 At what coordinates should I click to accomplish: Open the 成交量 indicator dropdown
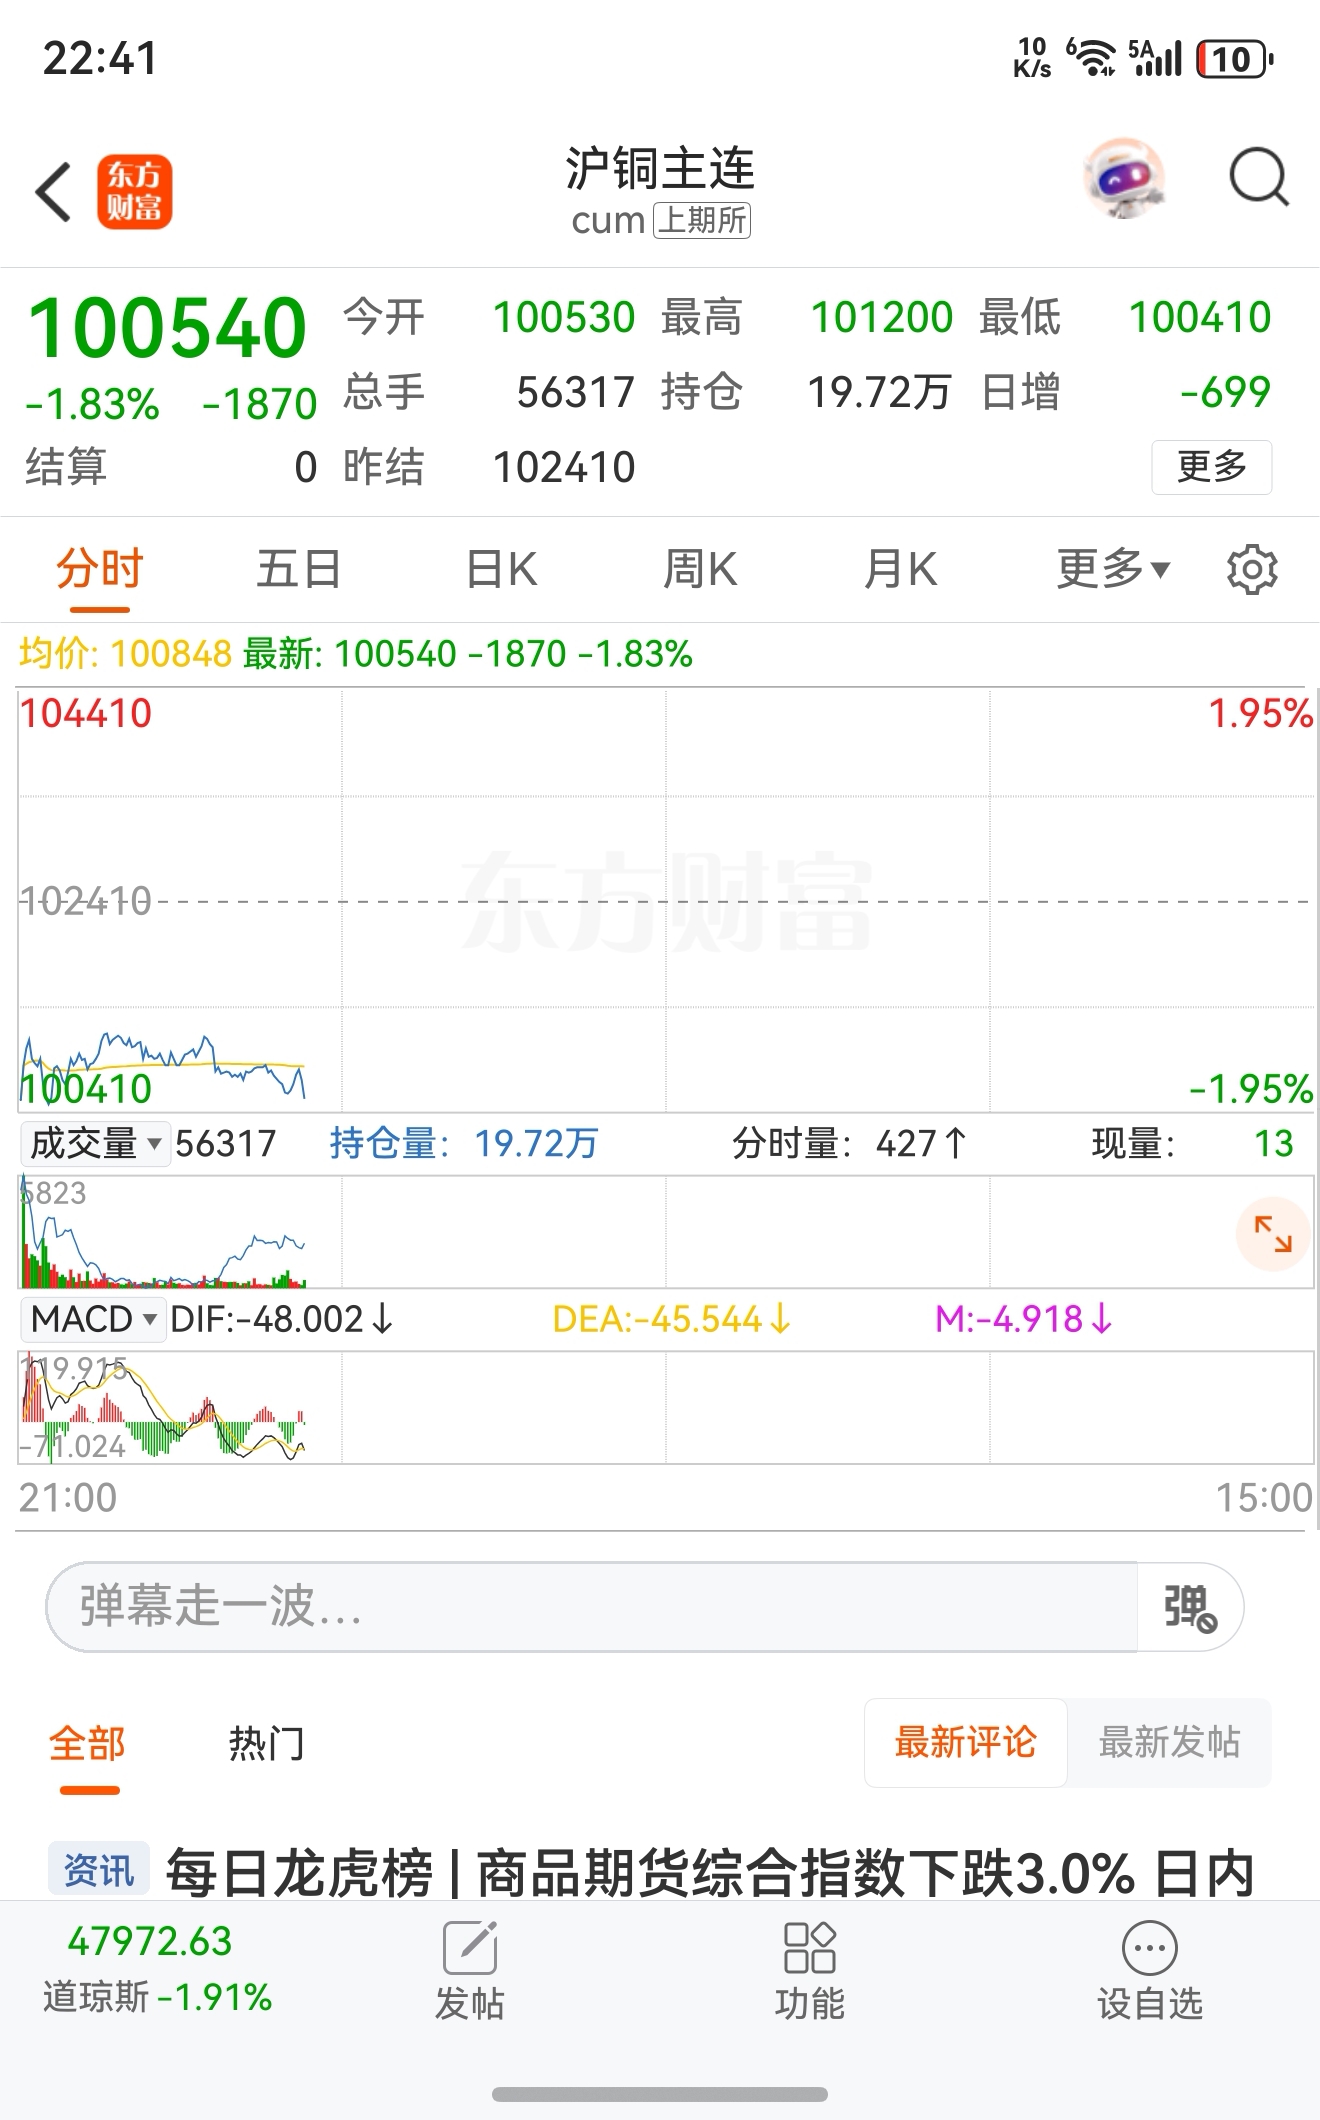(94, 1143)
